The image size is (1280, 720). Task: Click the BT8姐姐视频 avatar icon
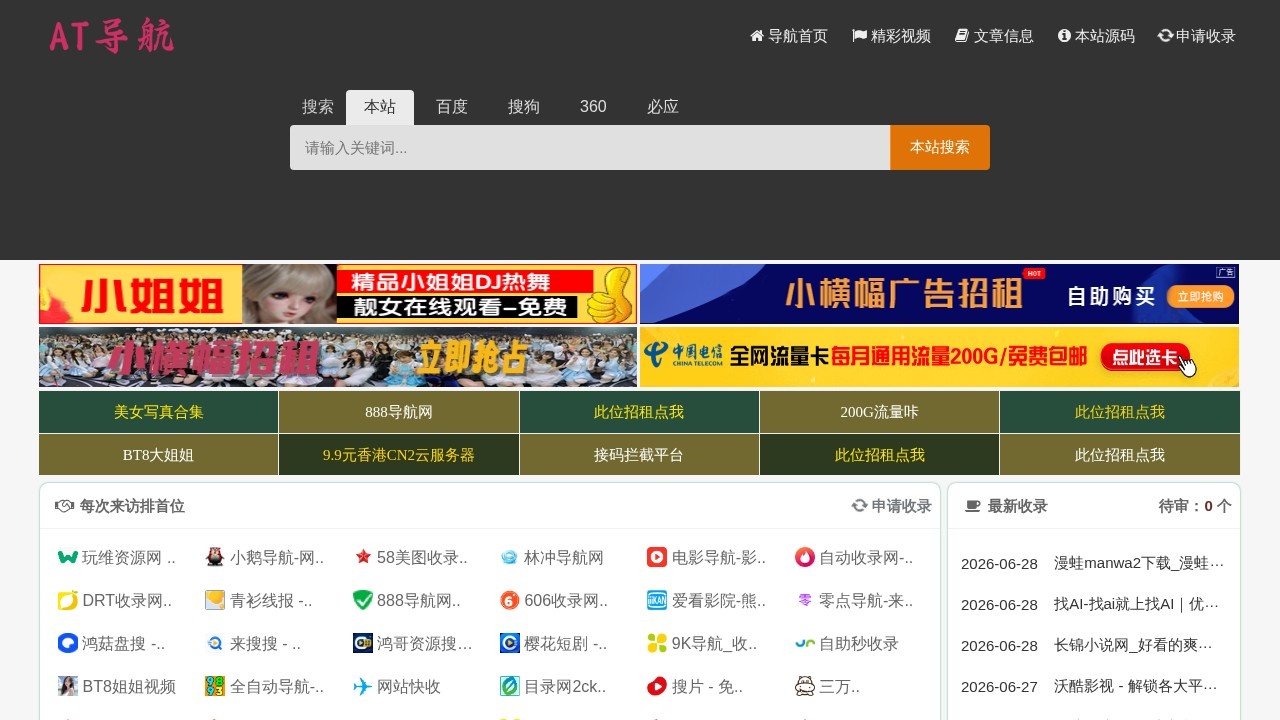pos(68,687)
